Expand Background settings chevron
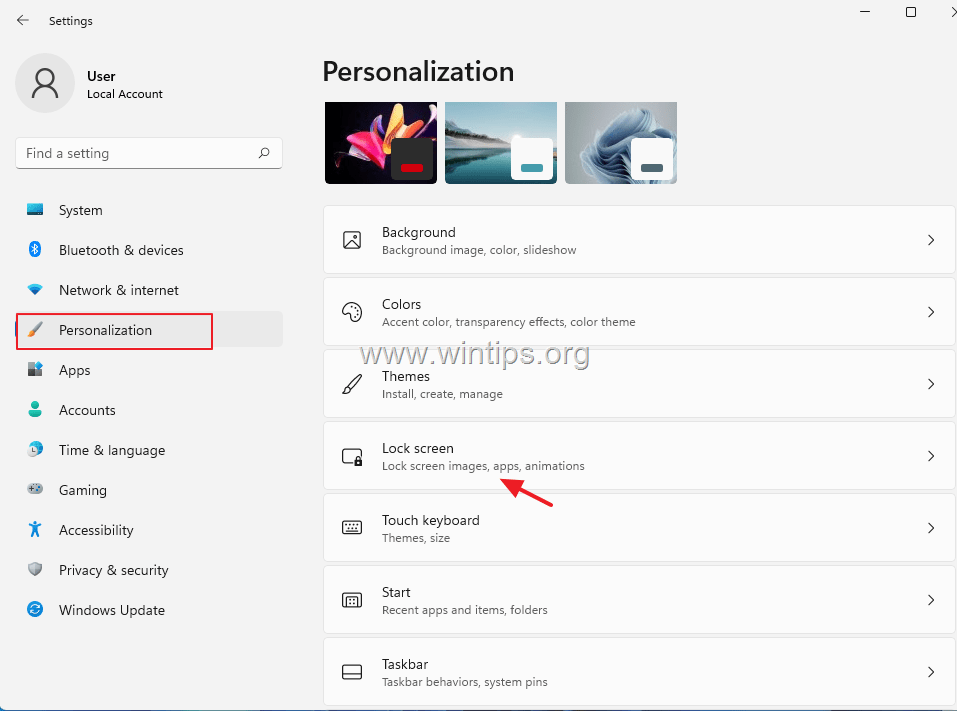 (931, 240)
